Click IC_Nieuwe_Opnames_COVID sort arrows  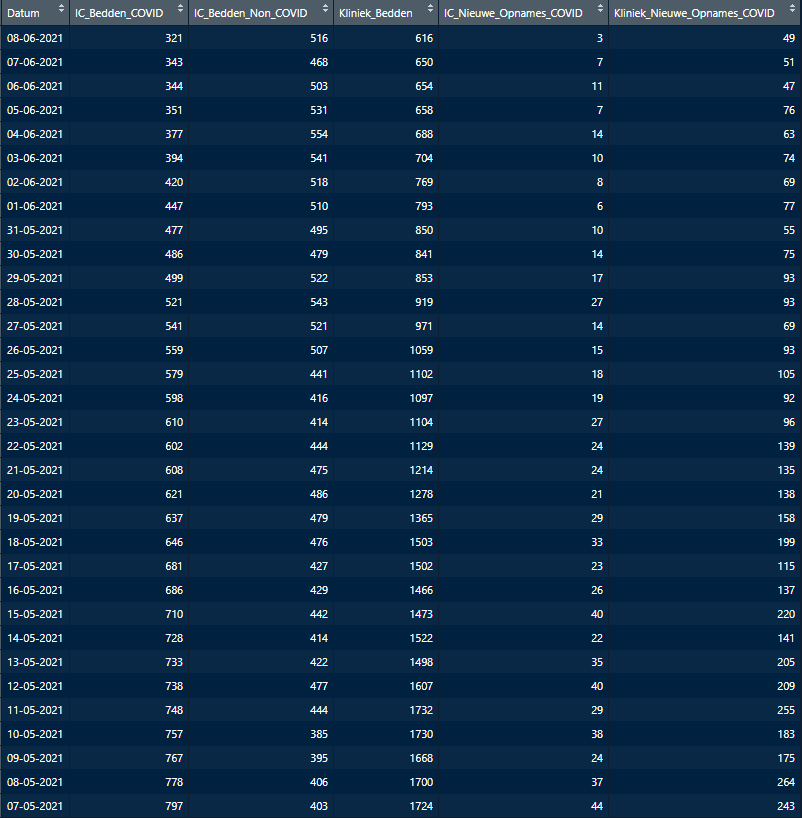click(x=601, y=8)
